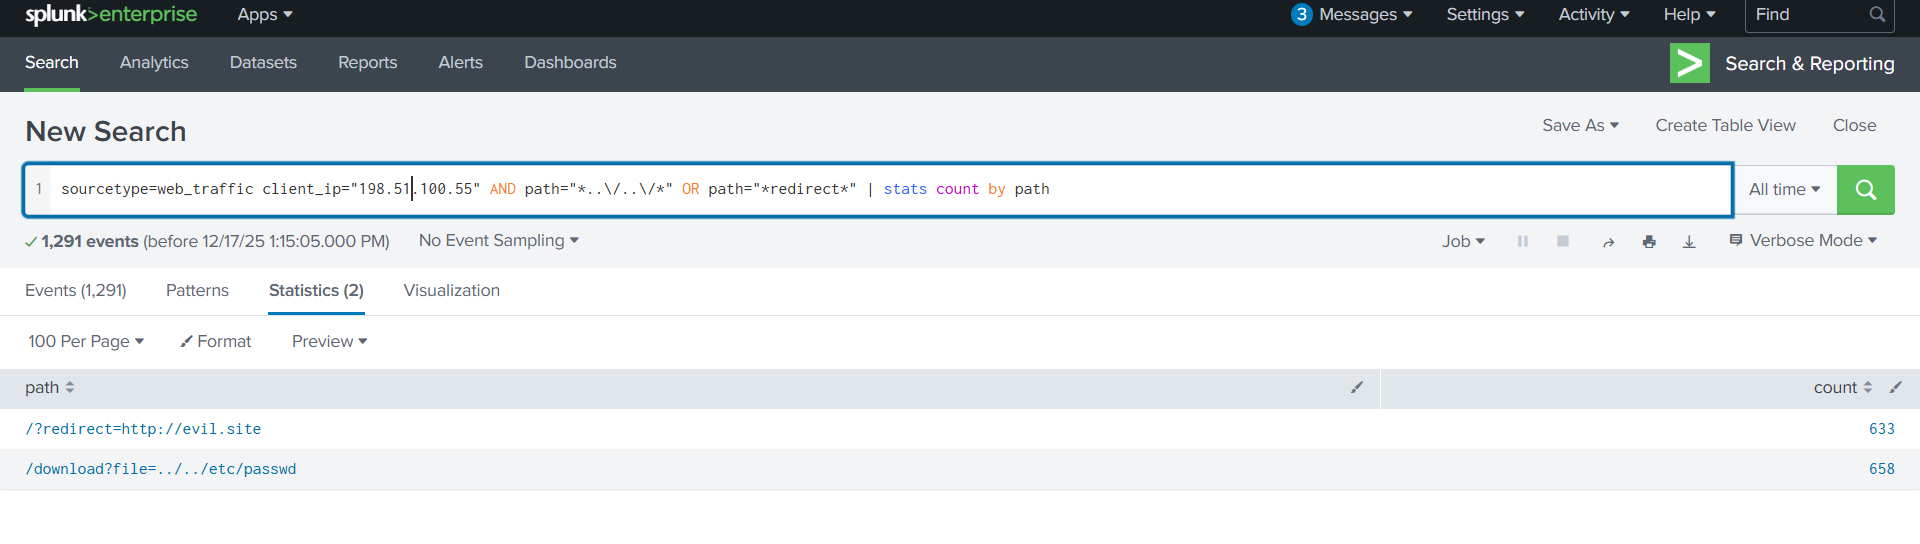Click the Share job arrow icon
The image size is (1920, 544).
[1608, 242]
